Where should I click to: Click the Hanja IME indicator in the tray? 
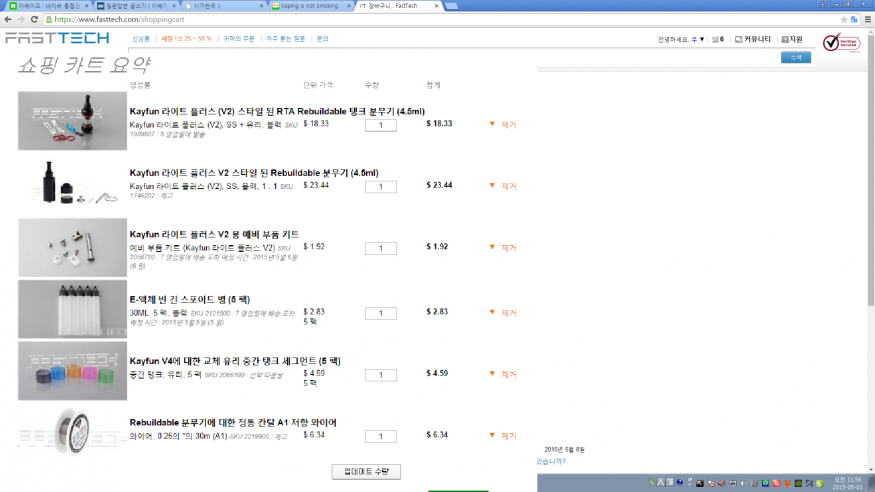pyautogui.click(x=670, y=482)
